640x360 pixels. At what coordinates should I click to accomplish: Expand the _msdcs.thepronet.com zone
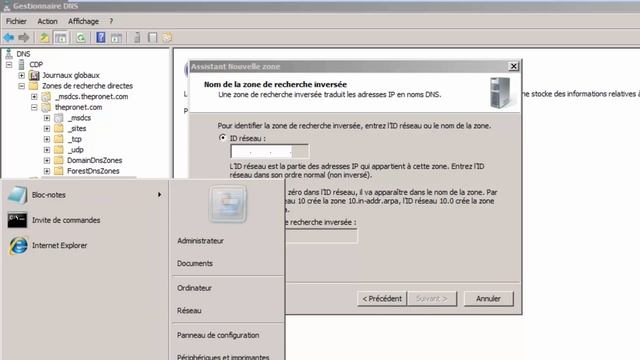click(x=34, y=97)
